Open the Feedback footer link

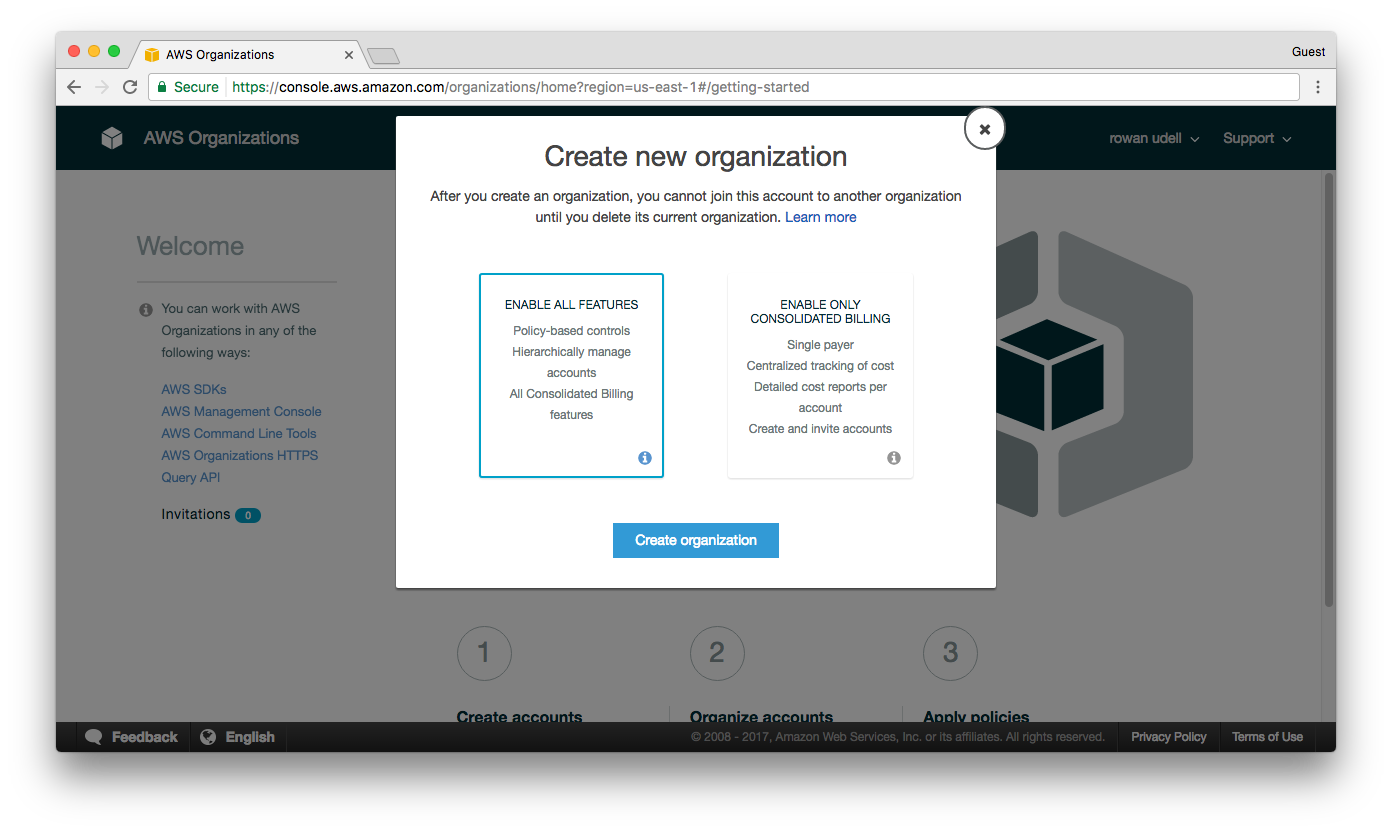click(x=144, y=737)
